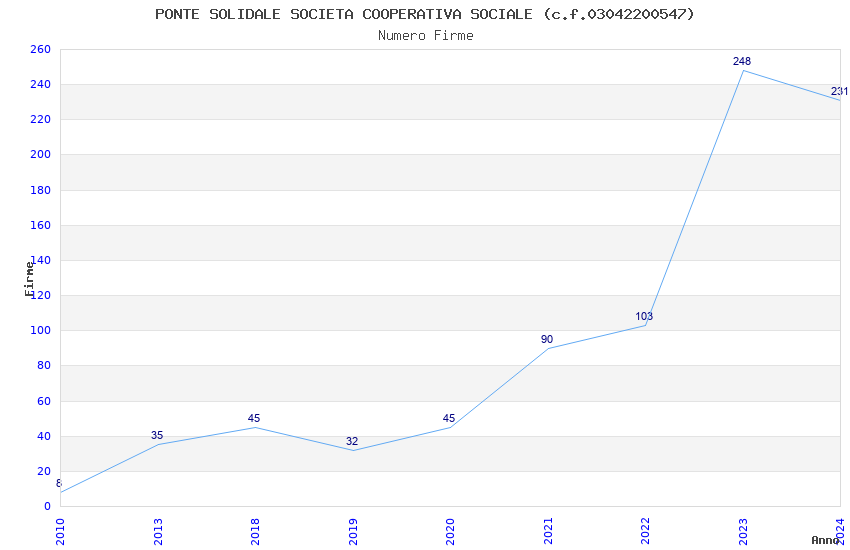Click the x-axis year 2010
The height and width of the screenshot is (550, 850).
60,532
